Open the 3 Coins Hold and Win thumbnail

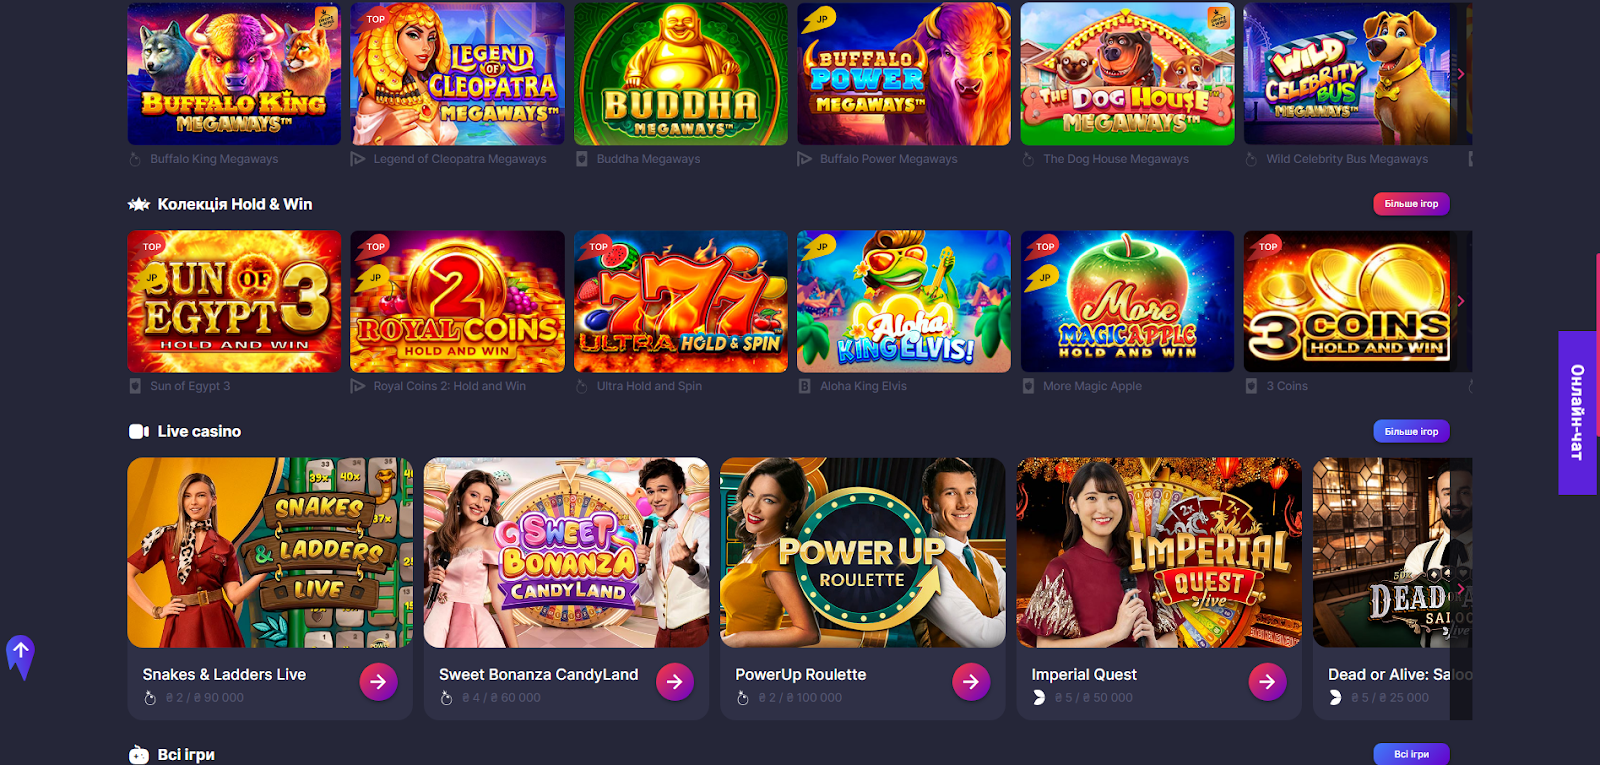(x=1350, y=301)
